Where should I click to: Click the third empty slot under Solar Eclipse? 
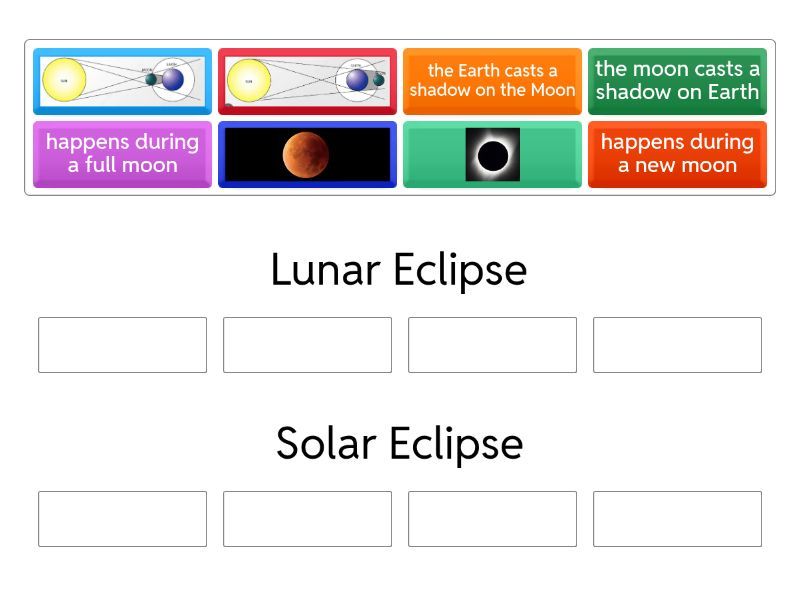(x=492, y=519)
